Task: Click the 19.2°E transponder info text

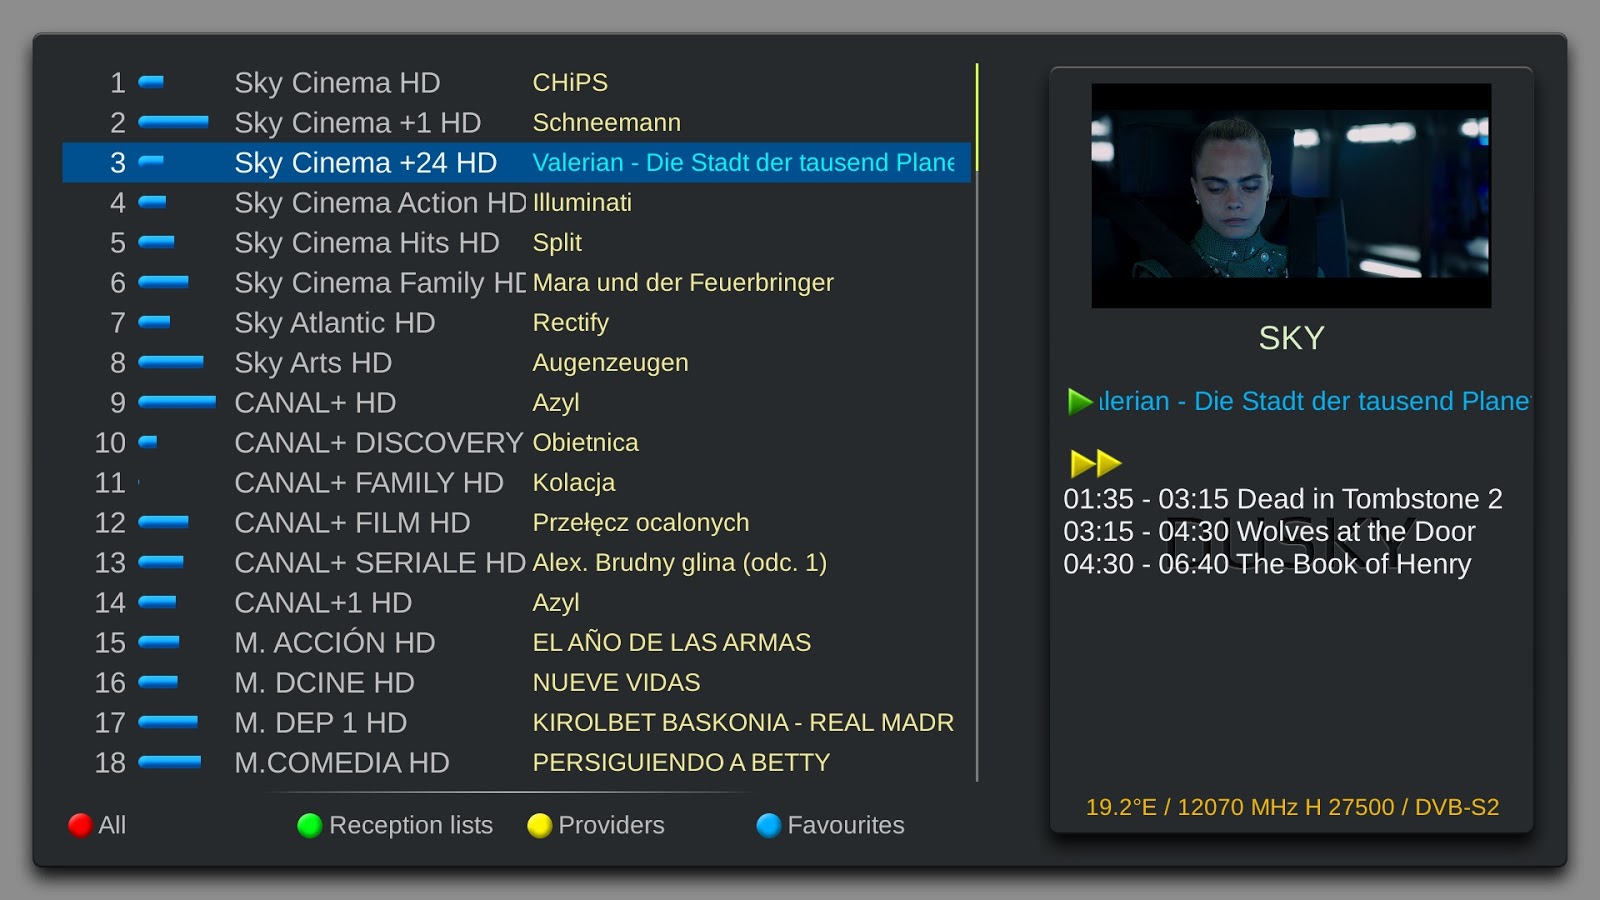Action: [1294, 806]
